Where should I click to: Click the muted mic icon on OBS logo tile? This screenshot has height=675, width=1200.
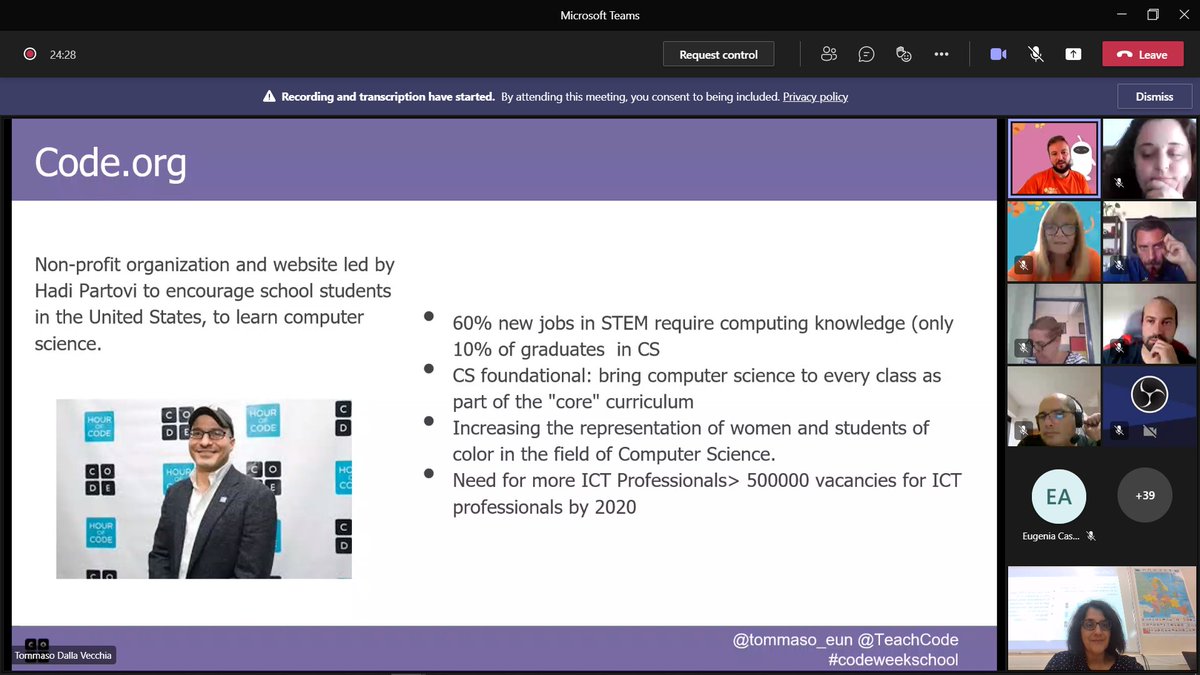(x=1119, y=431)
